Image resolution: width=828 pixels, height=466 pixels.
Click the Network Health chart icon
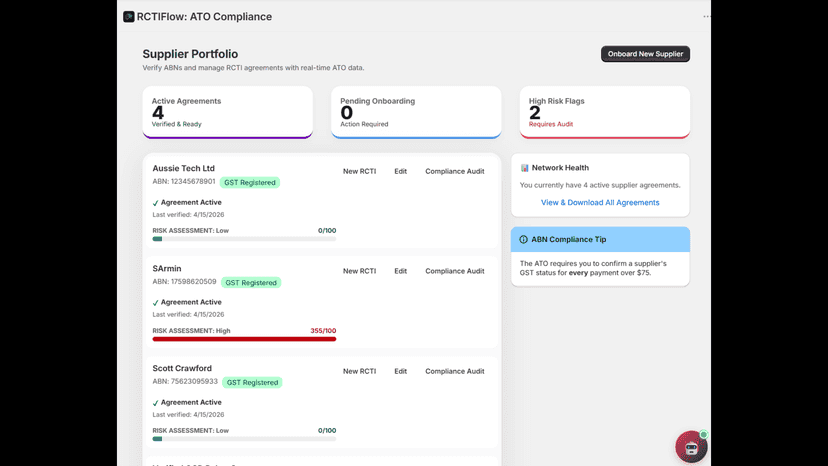click(524, 167)
